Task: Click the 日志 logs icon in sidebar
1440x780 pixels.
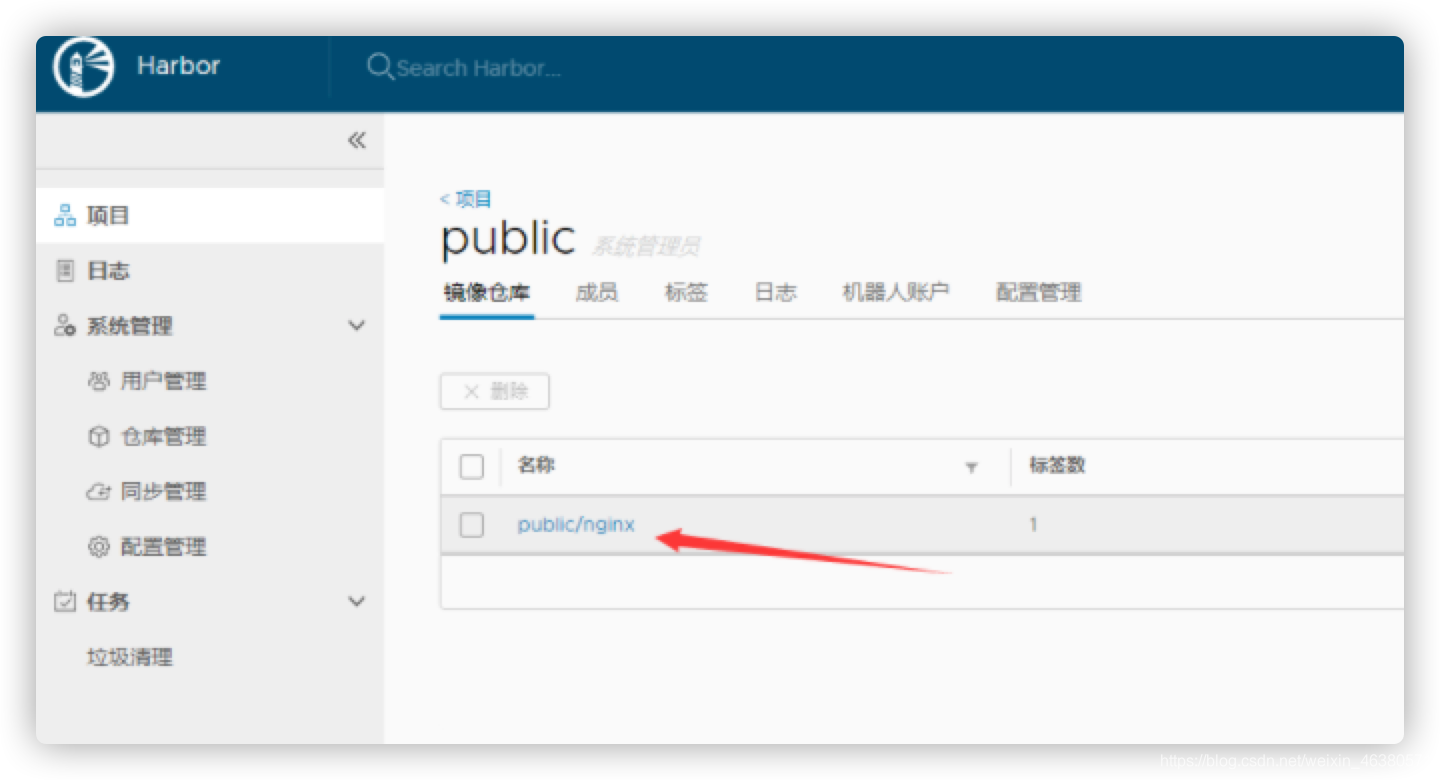Action: (65, 270)
